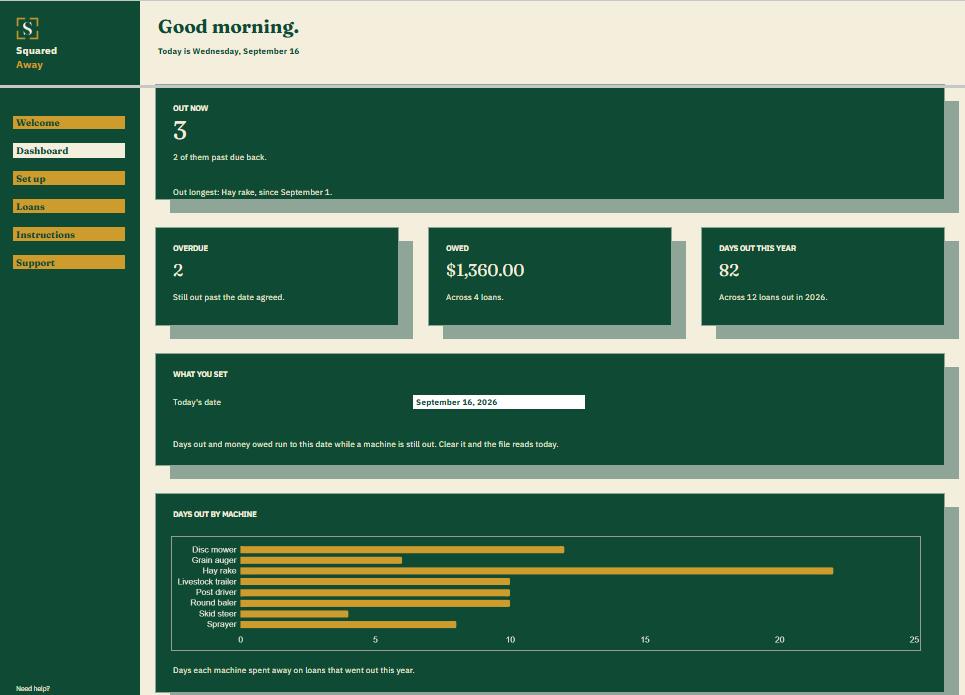
Task: Click the 'Good morning.' heading
Action: (228, 27)
